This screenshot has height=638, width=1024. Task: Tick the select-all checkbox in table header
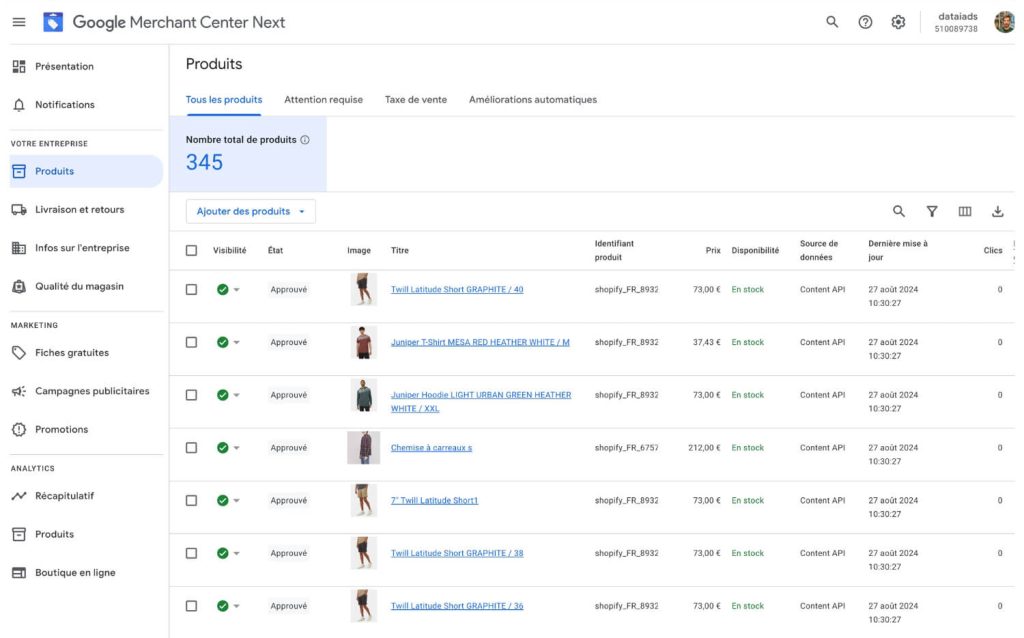pyautogui.click(x=191, y=251)
